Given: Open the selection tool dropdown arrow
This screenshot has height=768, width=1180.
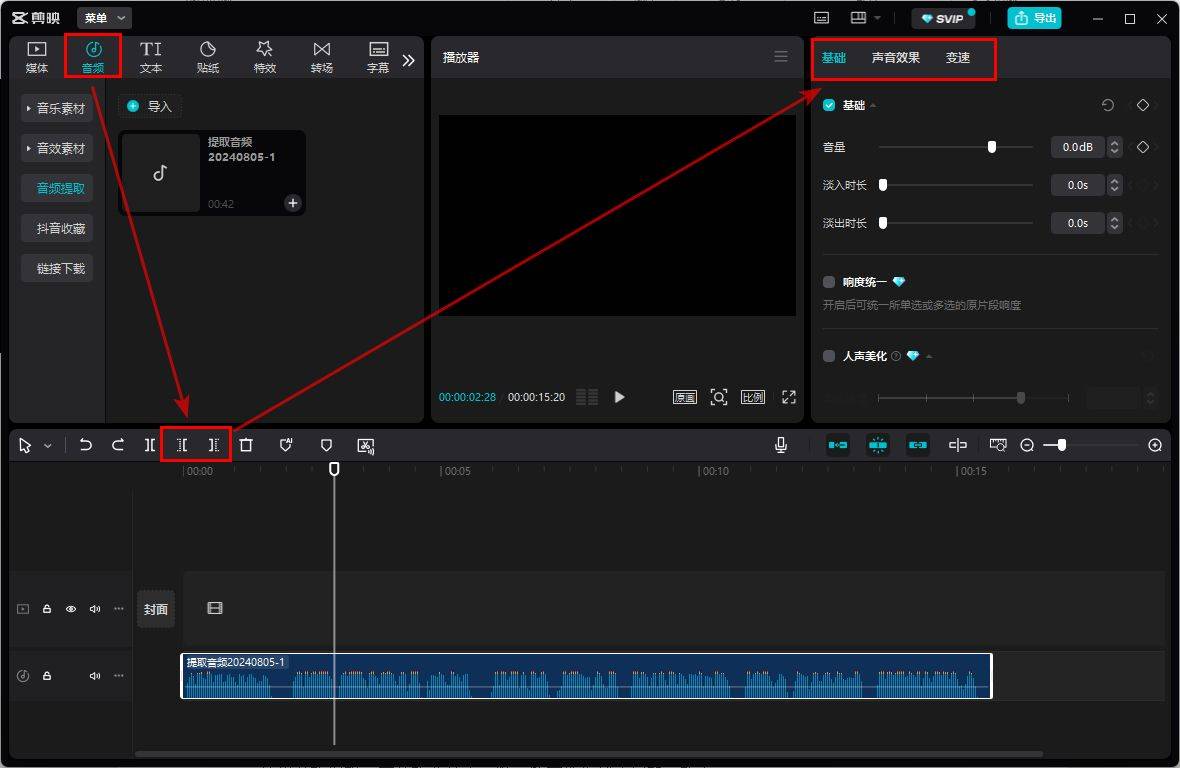Looking at the screenshot, I should pyautogui.click(x=47, y=446).
